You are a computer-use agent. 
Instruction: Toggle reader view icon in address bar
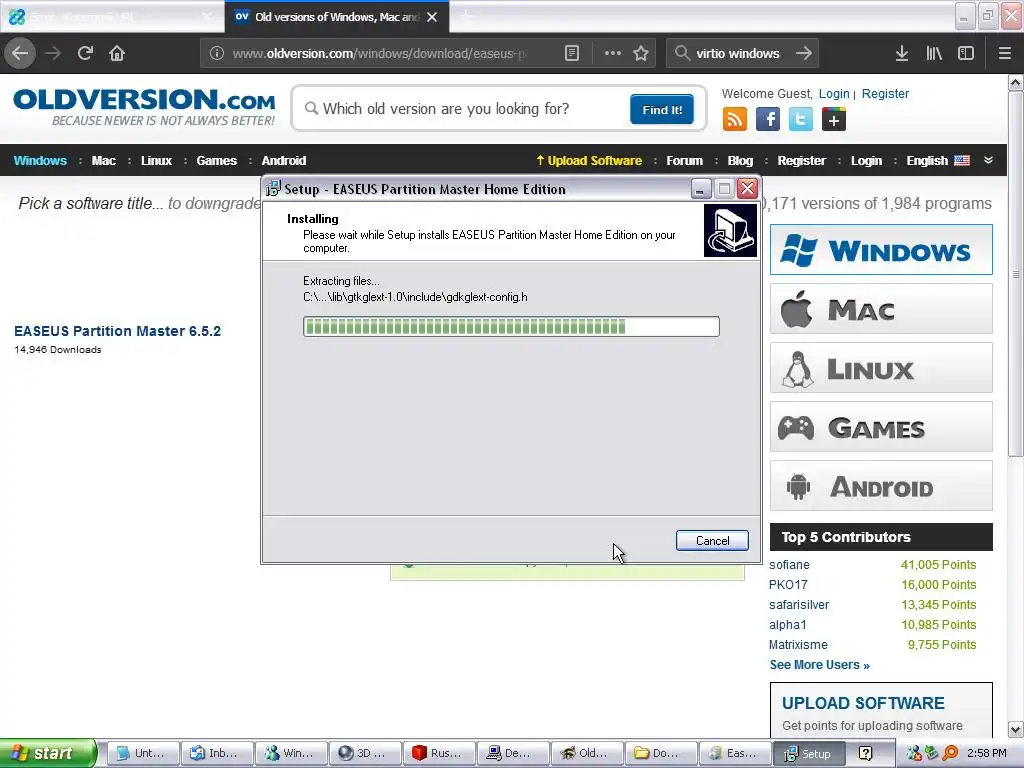(572, 54)
